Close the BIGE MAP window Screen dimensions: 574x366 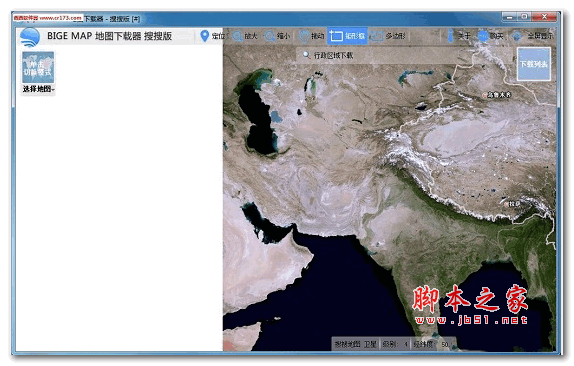pyautogui.click(x=544, y=17)
